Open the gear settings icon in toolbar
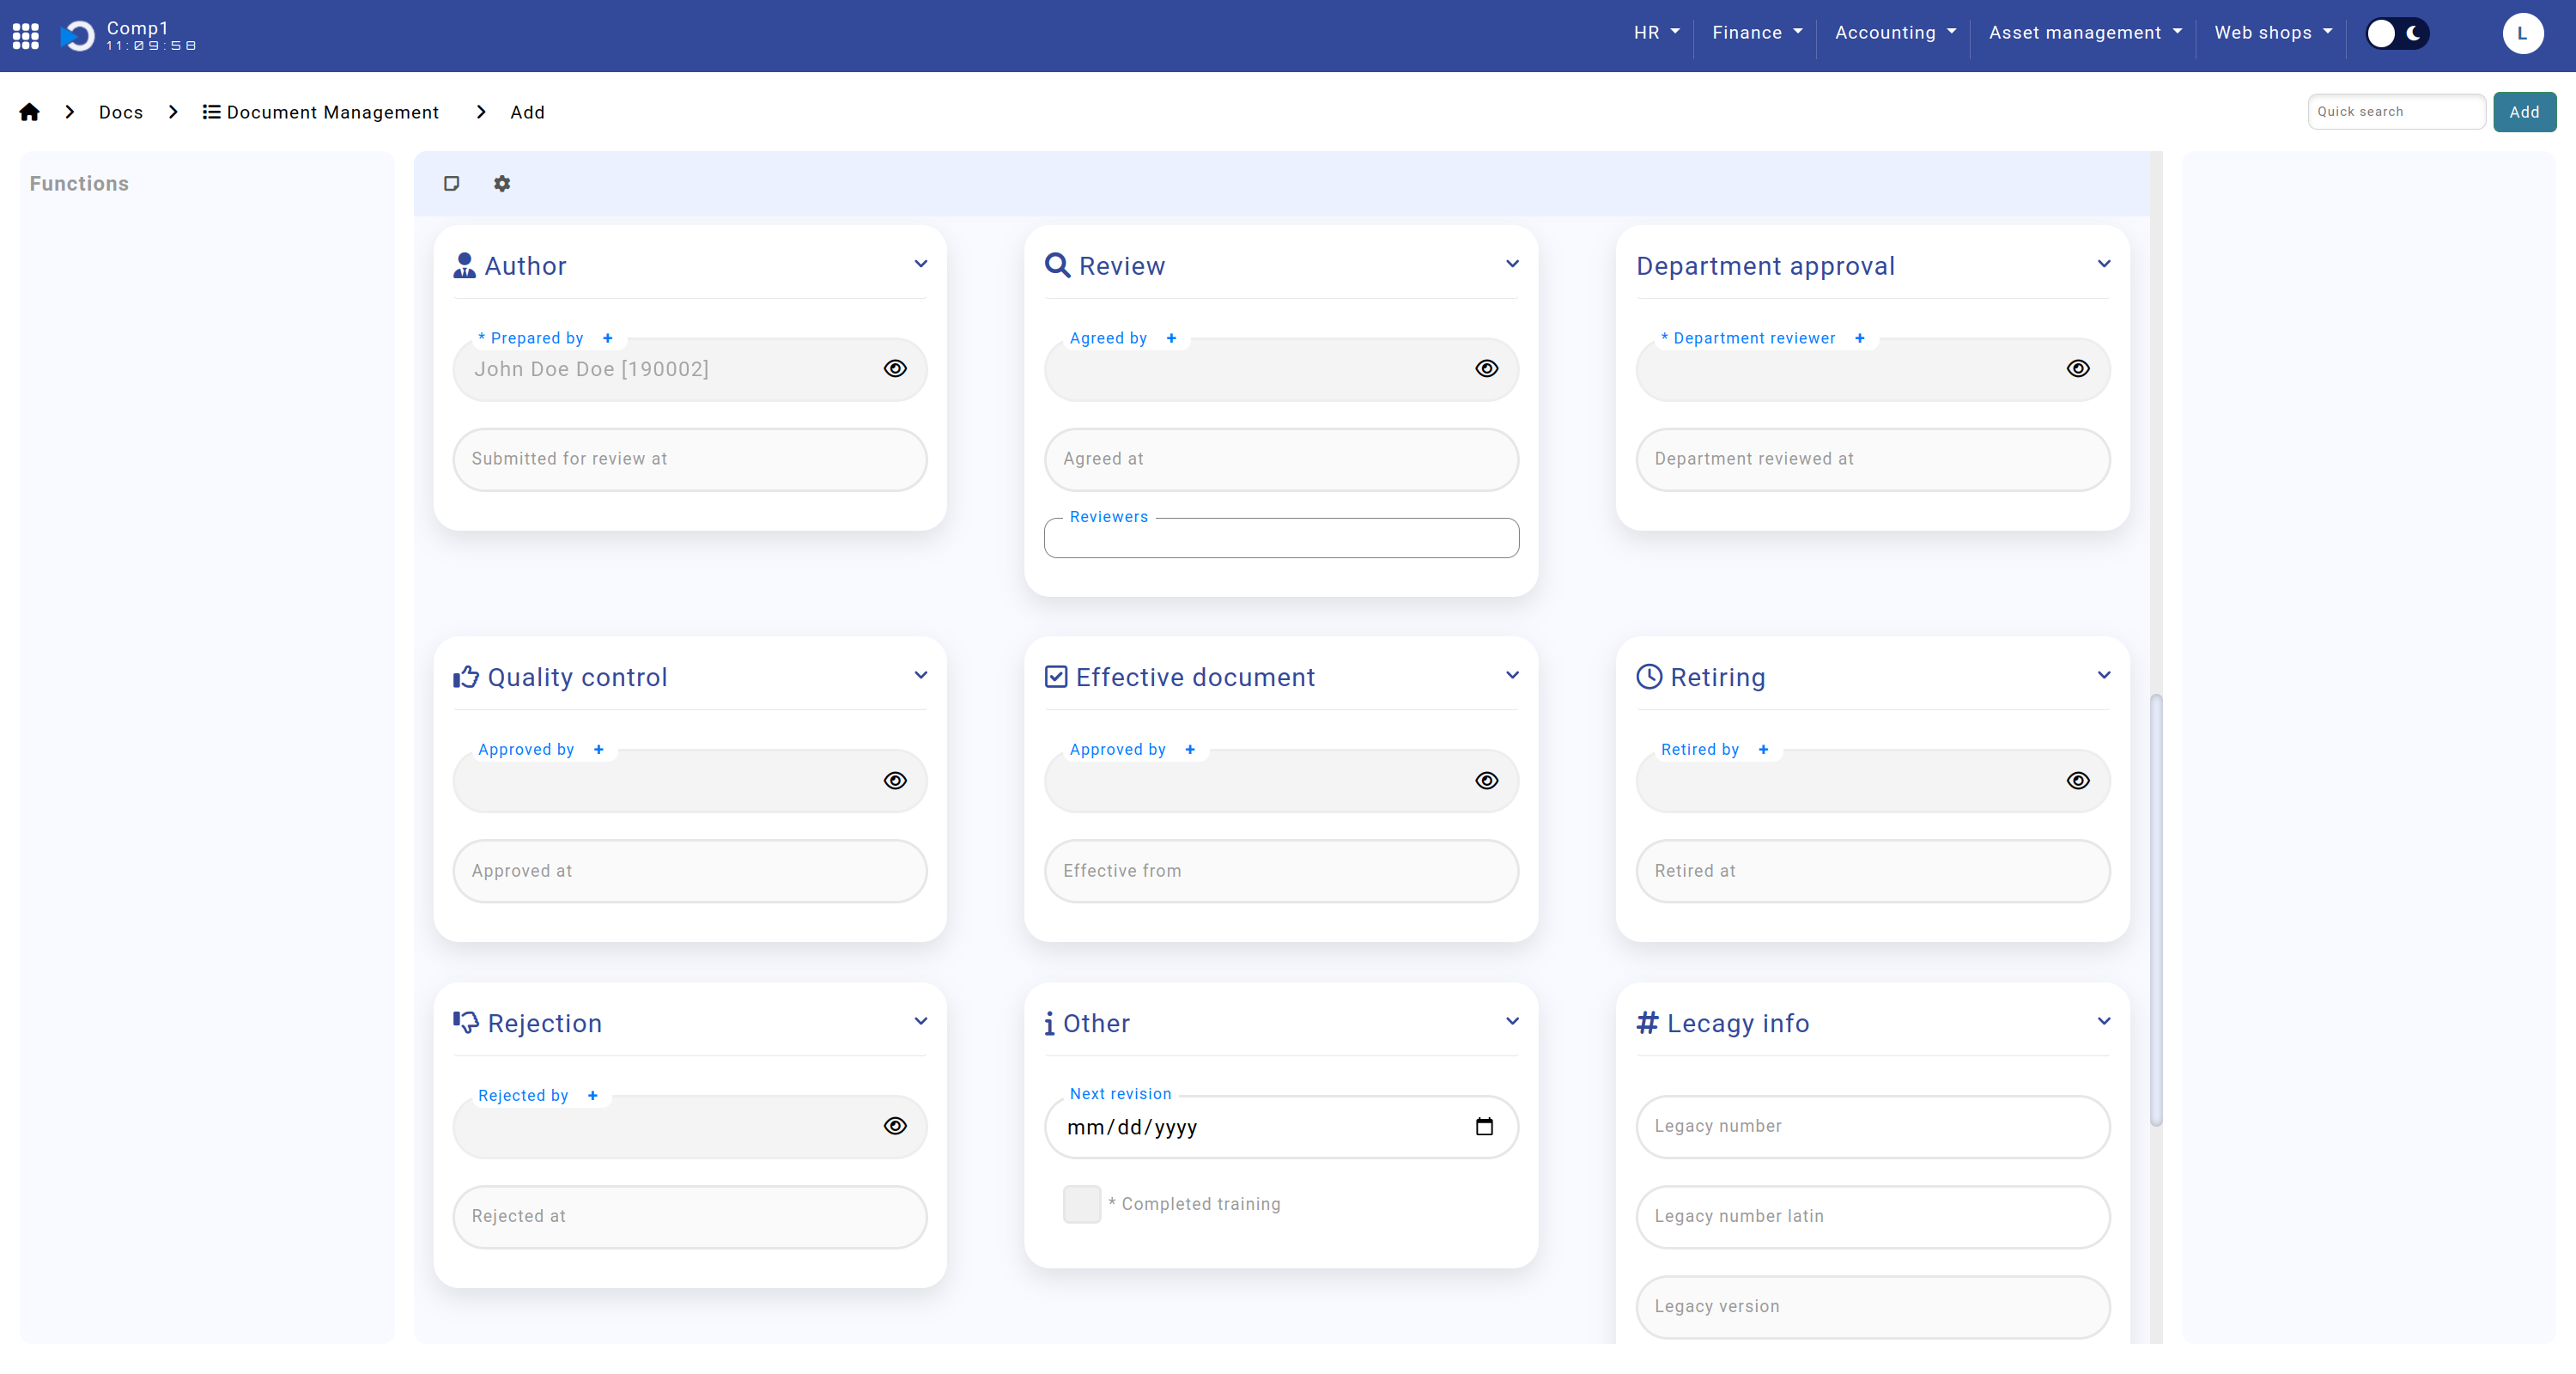2576x1374 pixels. tap(502, 183)
